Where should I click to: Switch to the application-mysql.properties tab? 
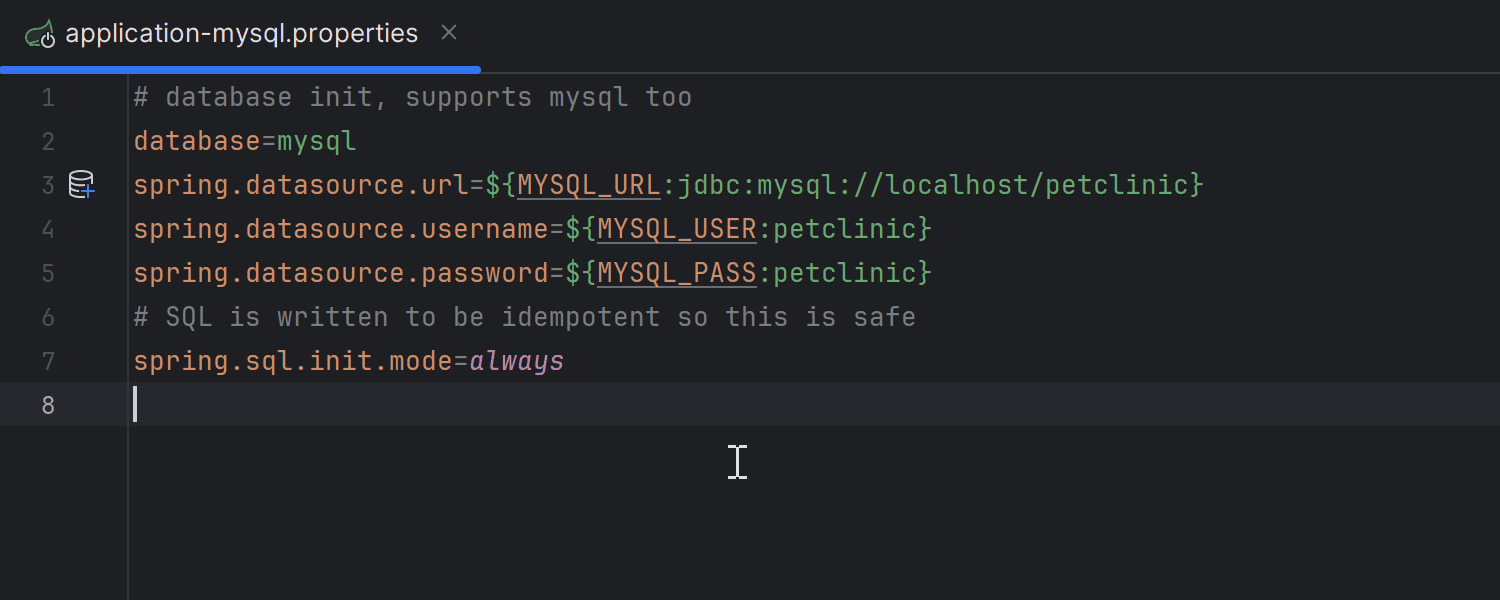point(240,32)
